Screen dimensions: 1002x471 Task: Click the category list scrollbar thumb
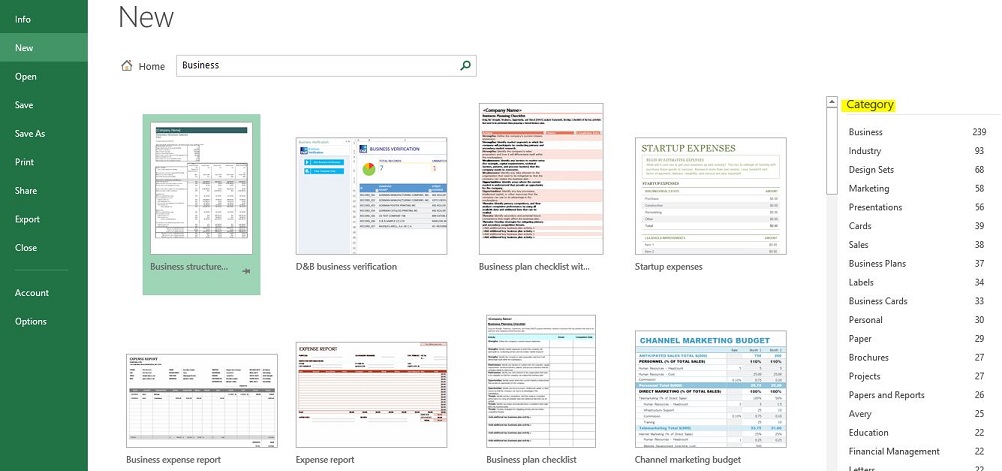point(831,150)
